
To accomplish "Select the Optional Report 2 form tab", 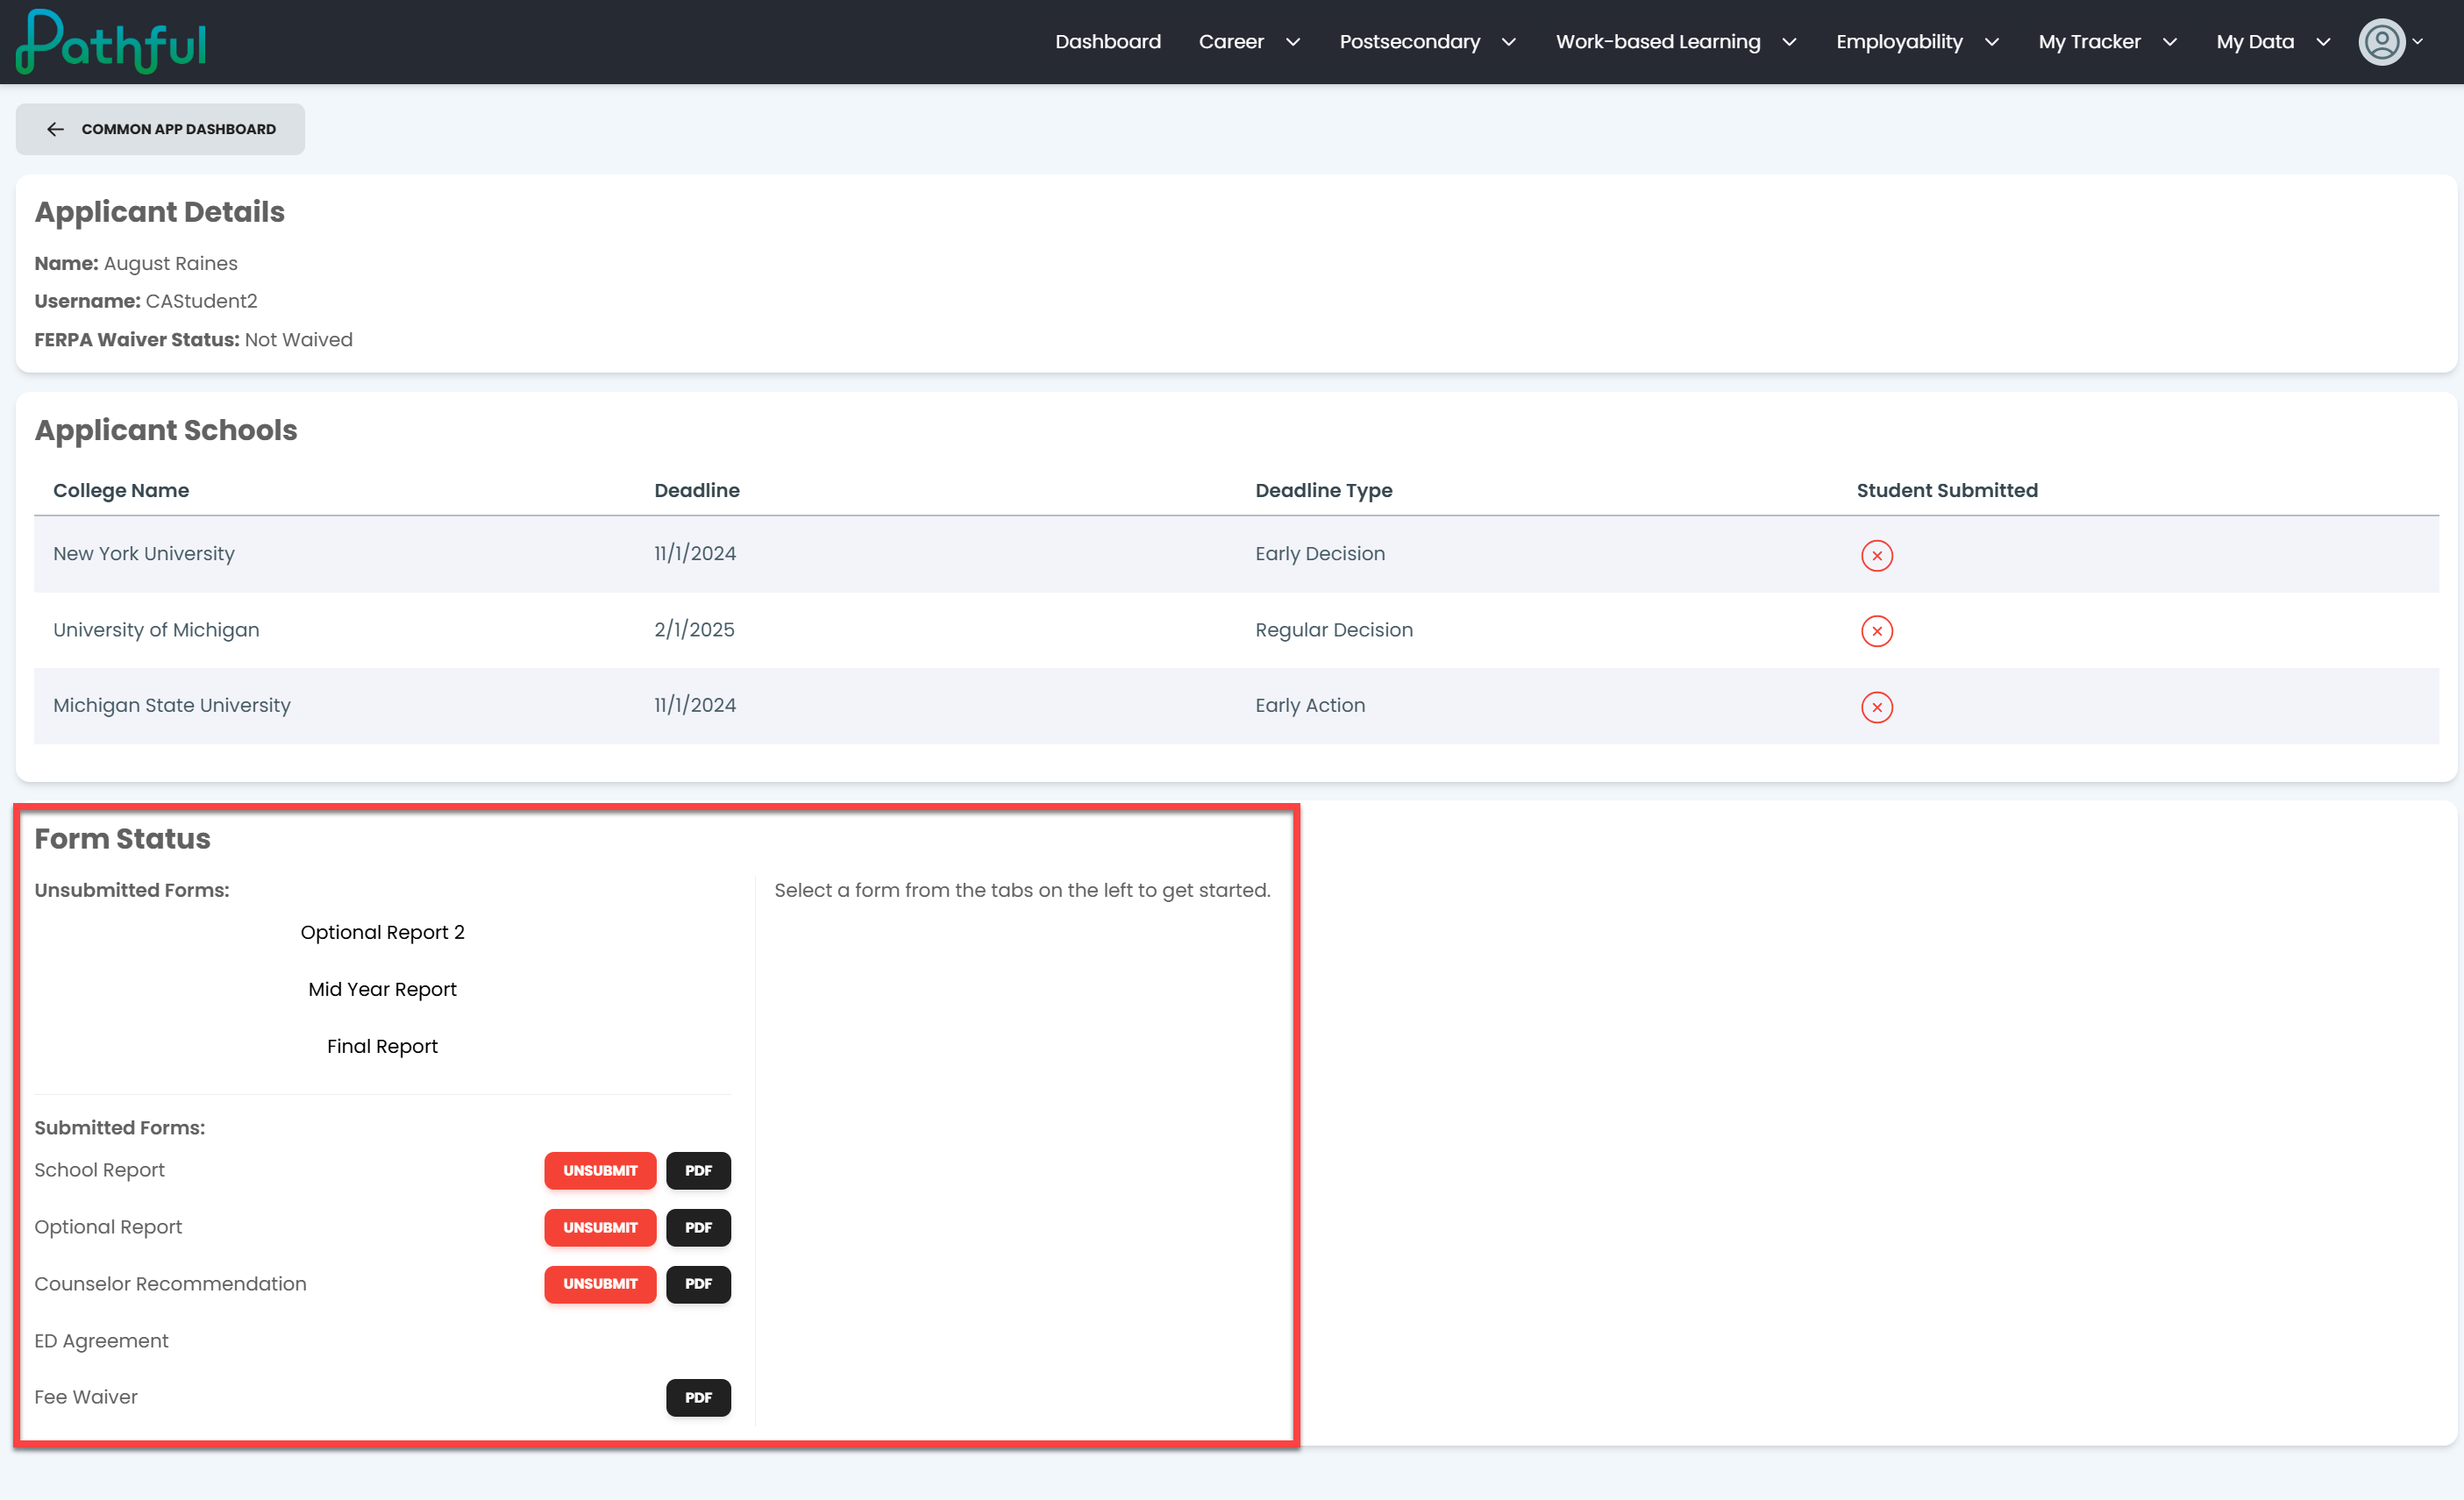I will click(x=382, y=932).
